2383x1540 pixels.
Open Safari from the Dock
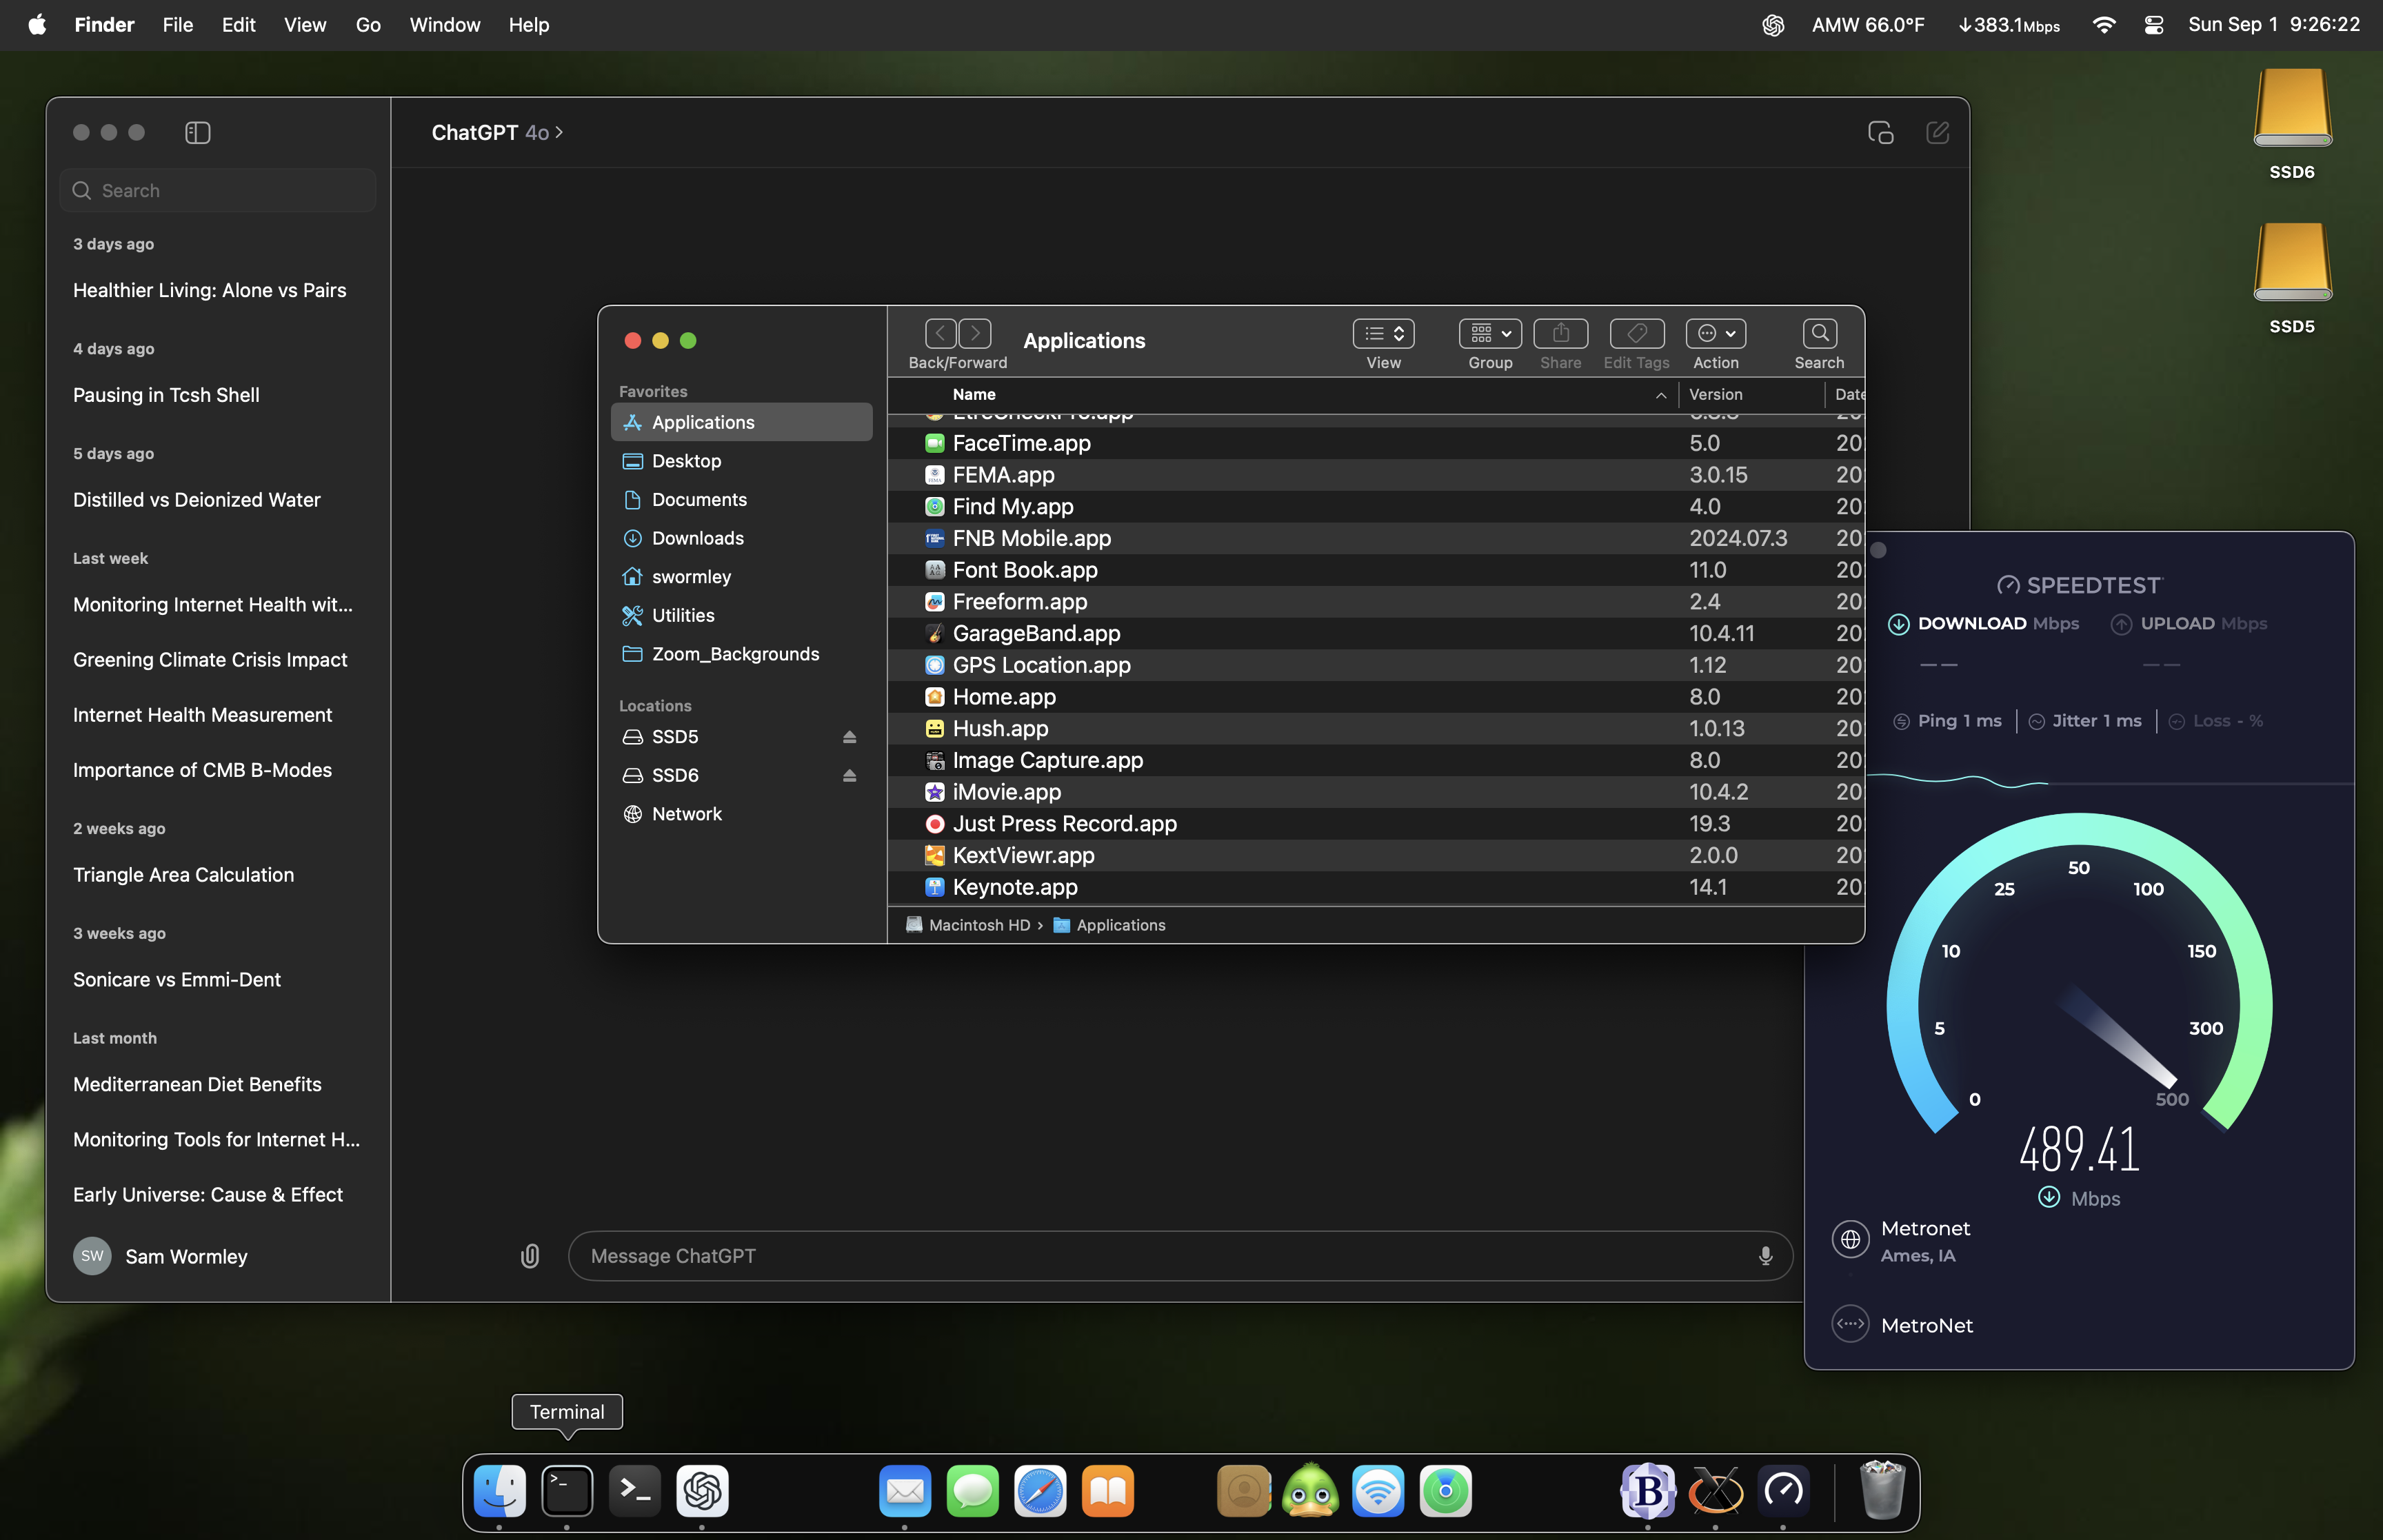point(1040,1491)
